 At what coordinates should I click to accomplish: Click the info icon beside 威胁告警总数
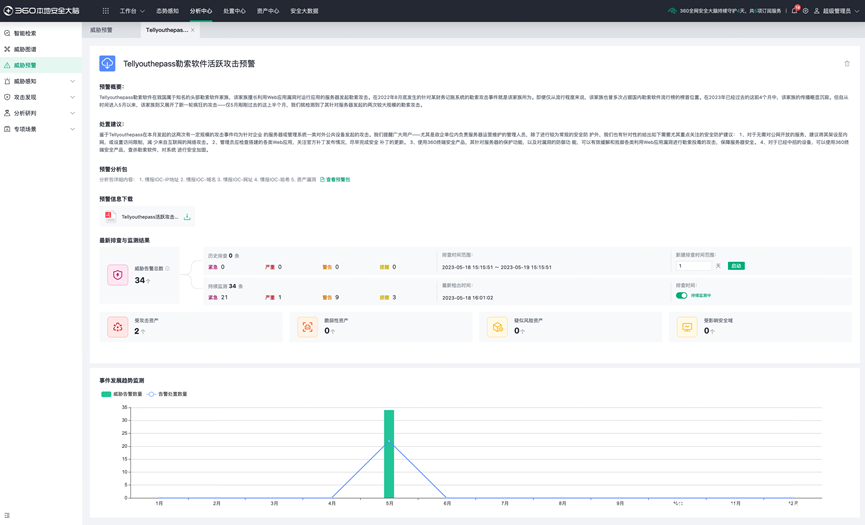tap(168, 269)
